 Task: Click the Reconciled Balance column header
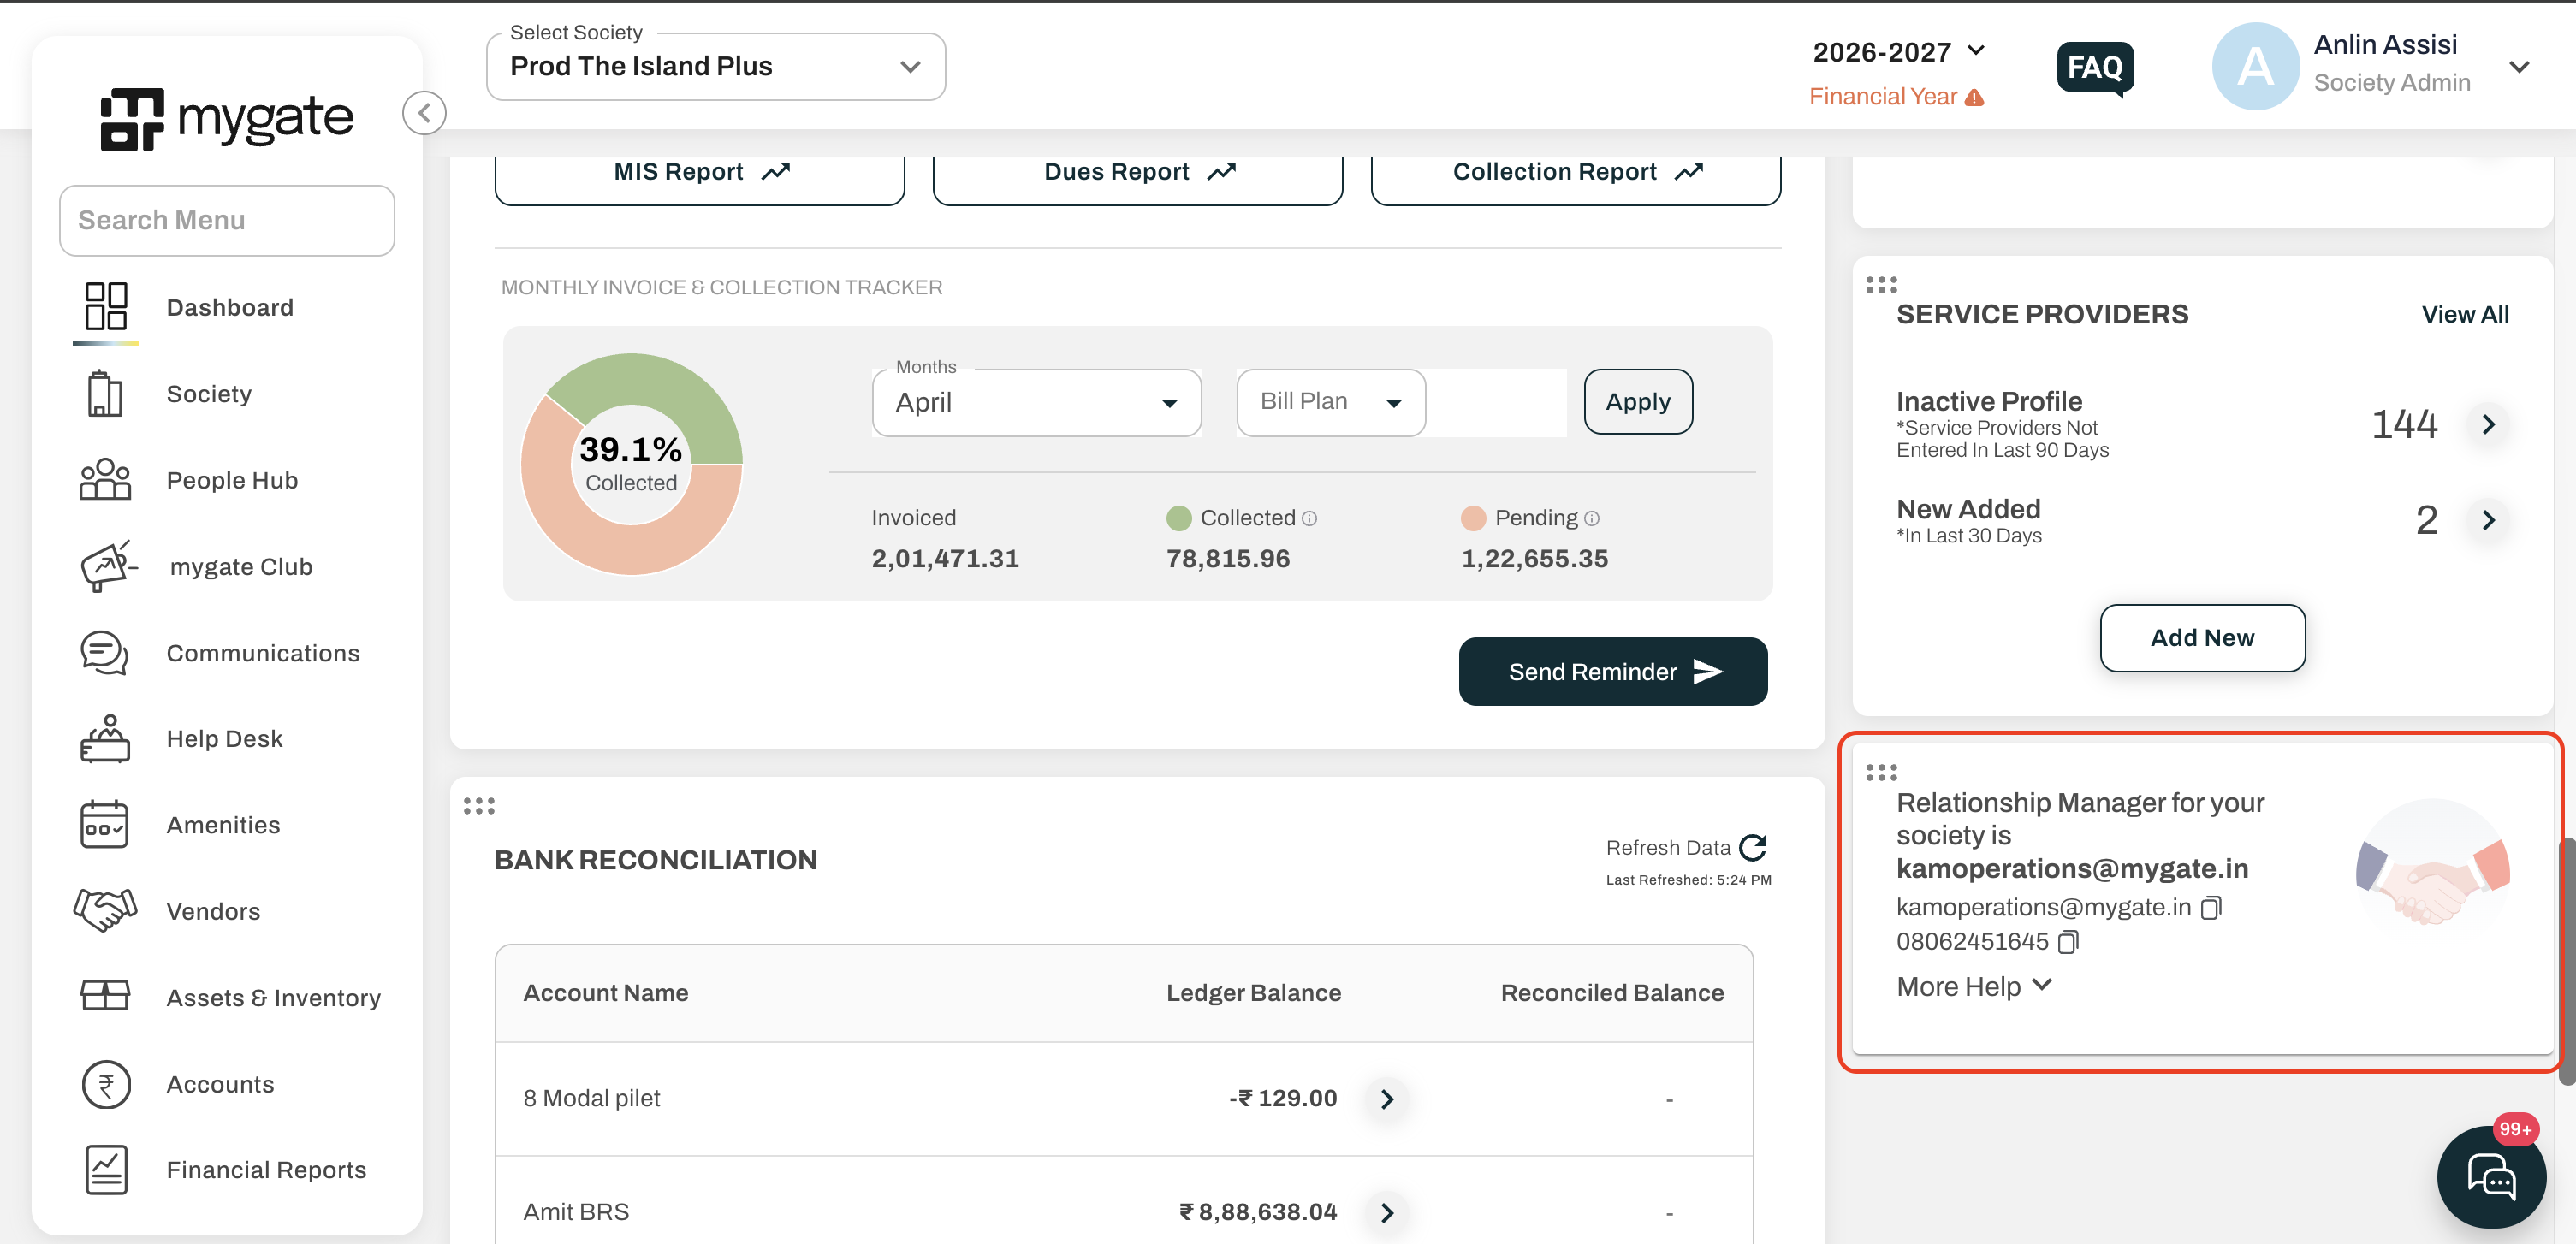coord(1612,993)
